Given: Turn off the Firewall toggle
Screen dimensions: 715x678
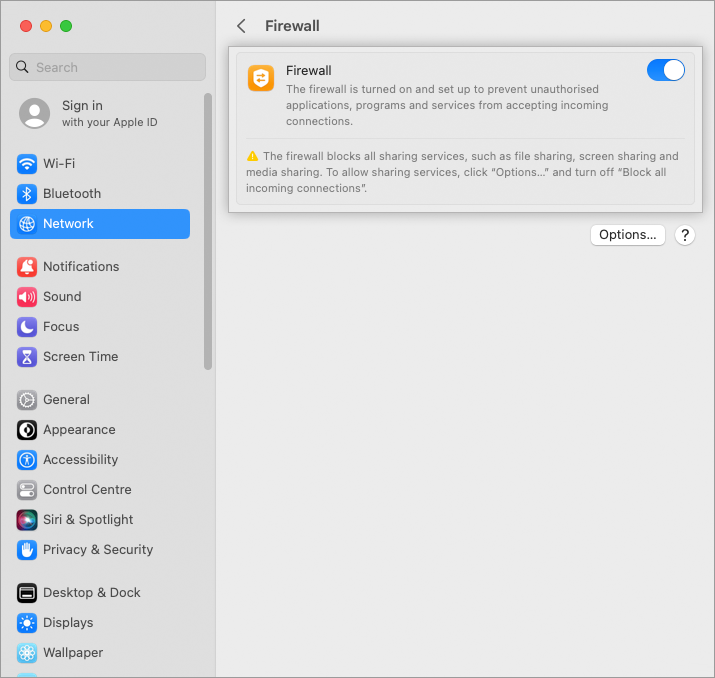Looking at the screenshot, I should [x=666, y=70].
